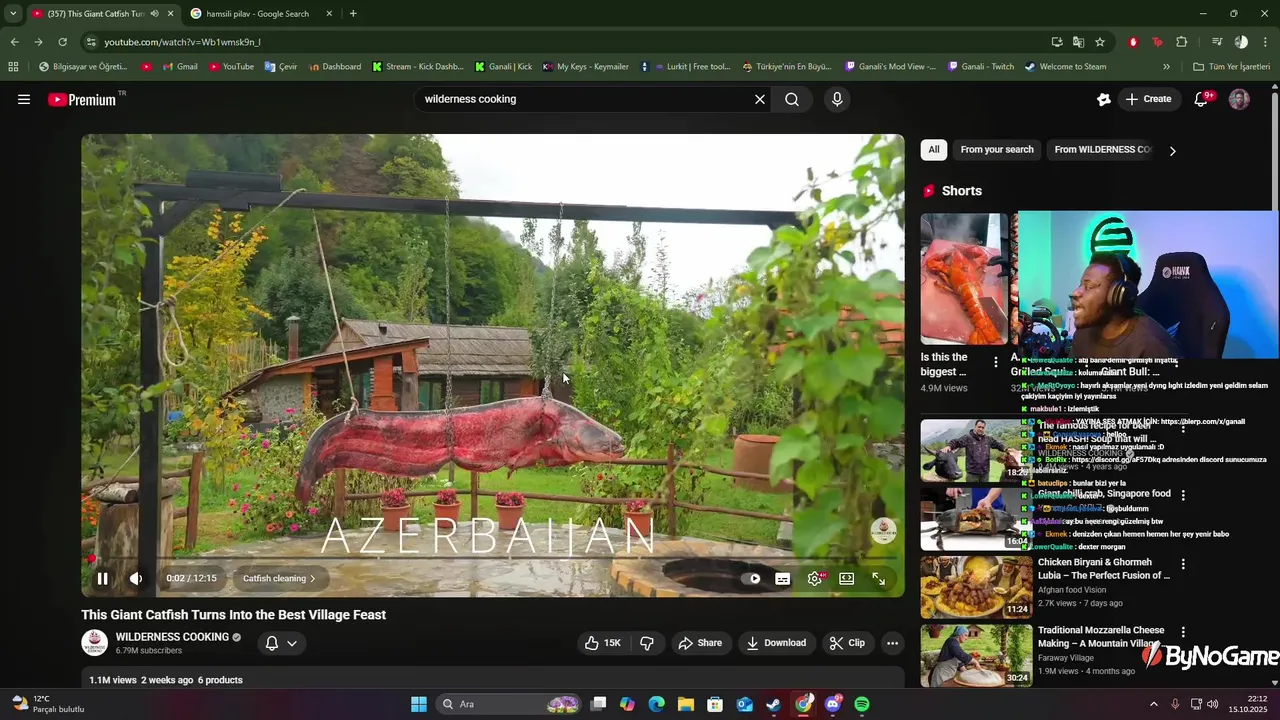The height and width of the screenshot is (720, 1280).
Task: Open more actions (three dots) under the video
Action: [893, 643]
